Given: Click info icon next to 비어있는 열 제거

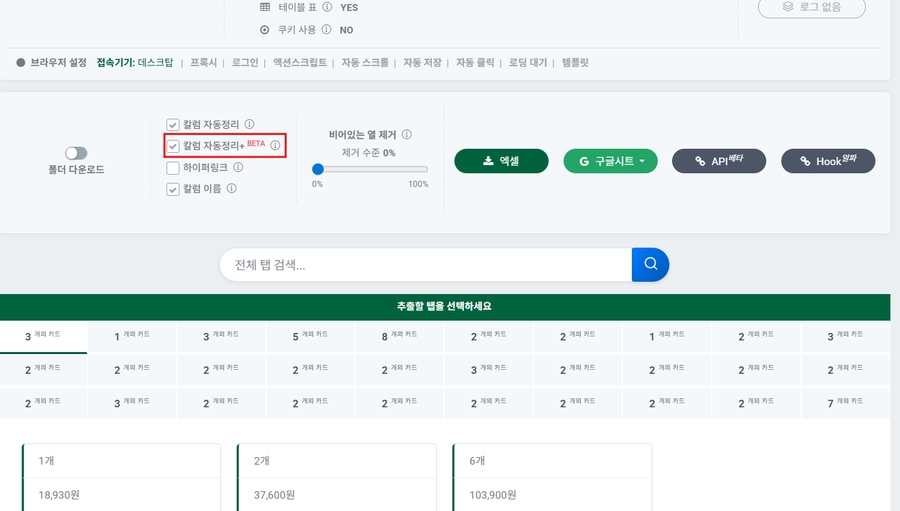Looking at the screenshot, I should tap(407, 134).
